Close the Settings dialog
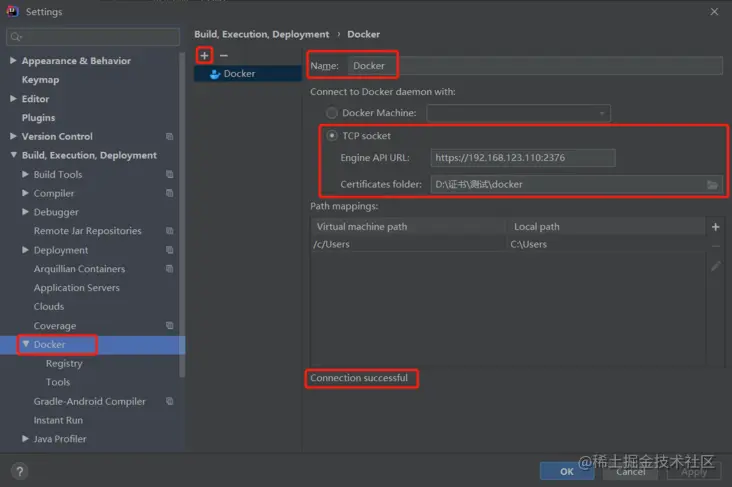Image resolution: width=732 pixels, height=487 pixels. coord(714,12)
